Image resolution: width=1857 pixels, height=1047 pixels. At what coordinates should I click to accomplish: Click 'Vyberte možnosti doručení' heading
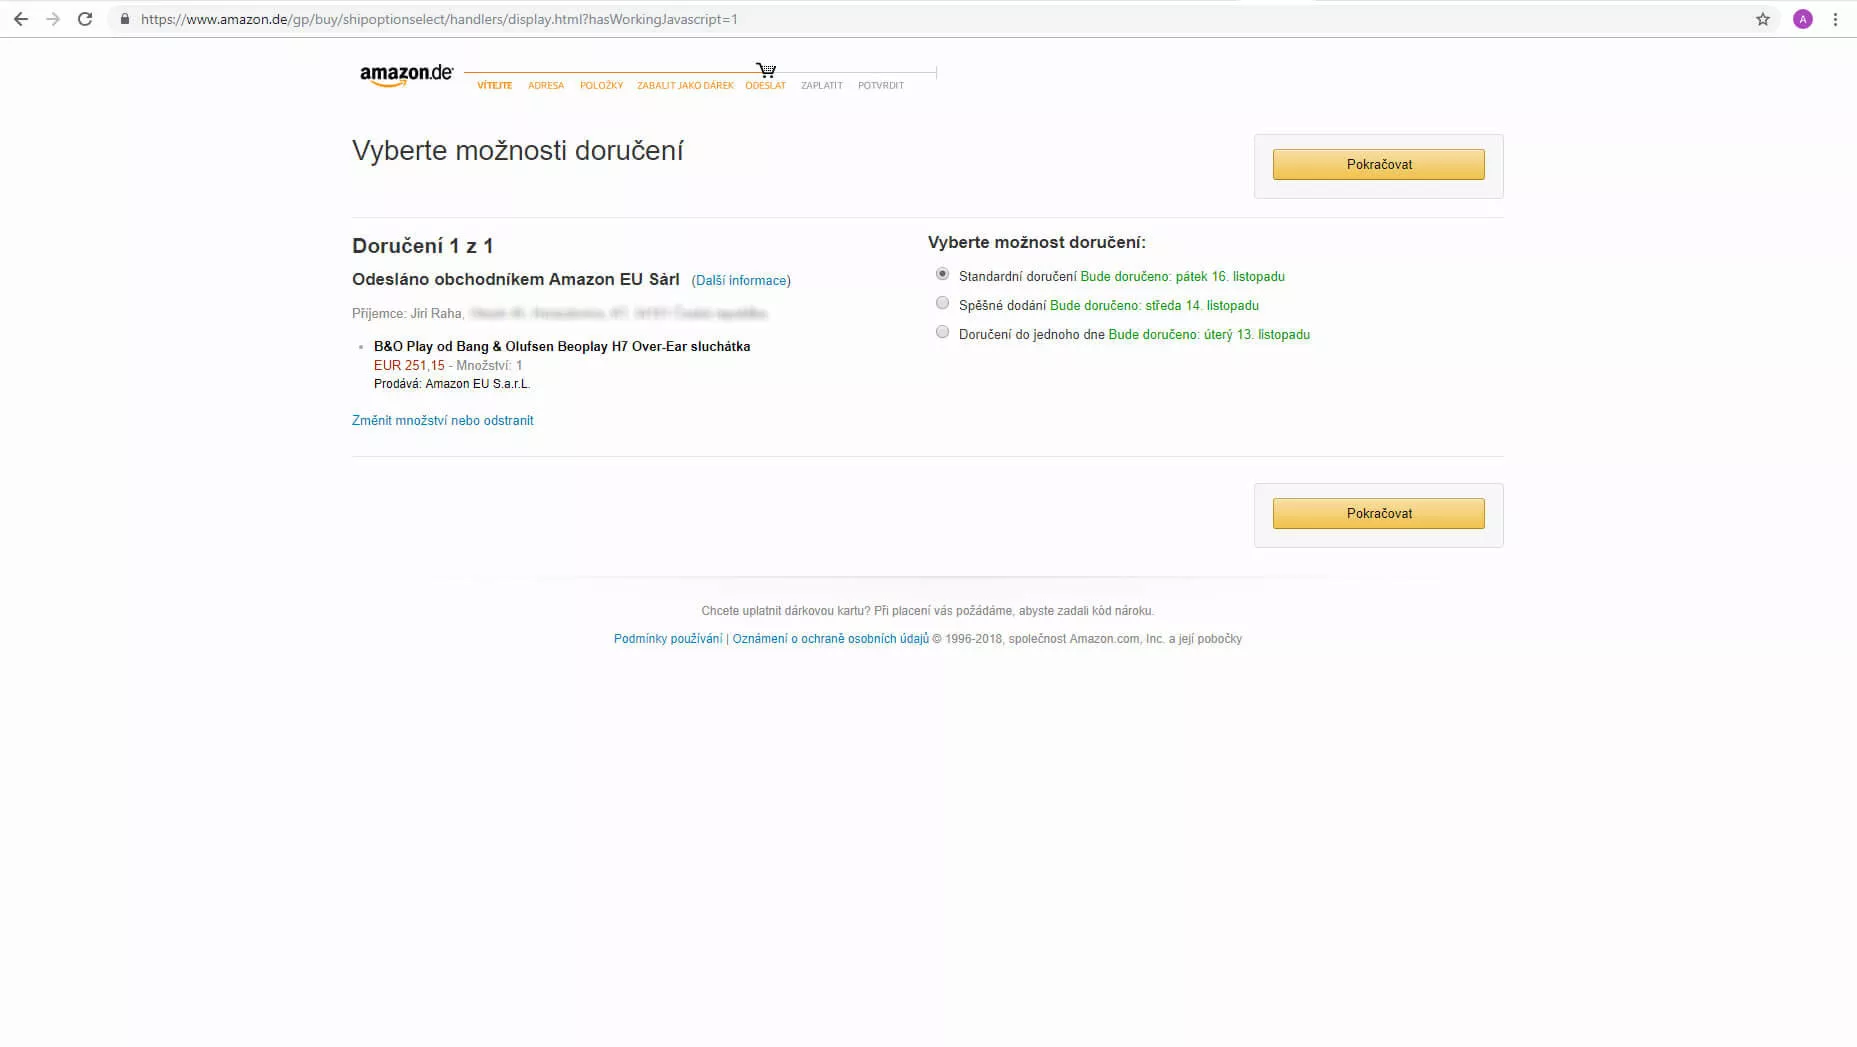point(517,151)
